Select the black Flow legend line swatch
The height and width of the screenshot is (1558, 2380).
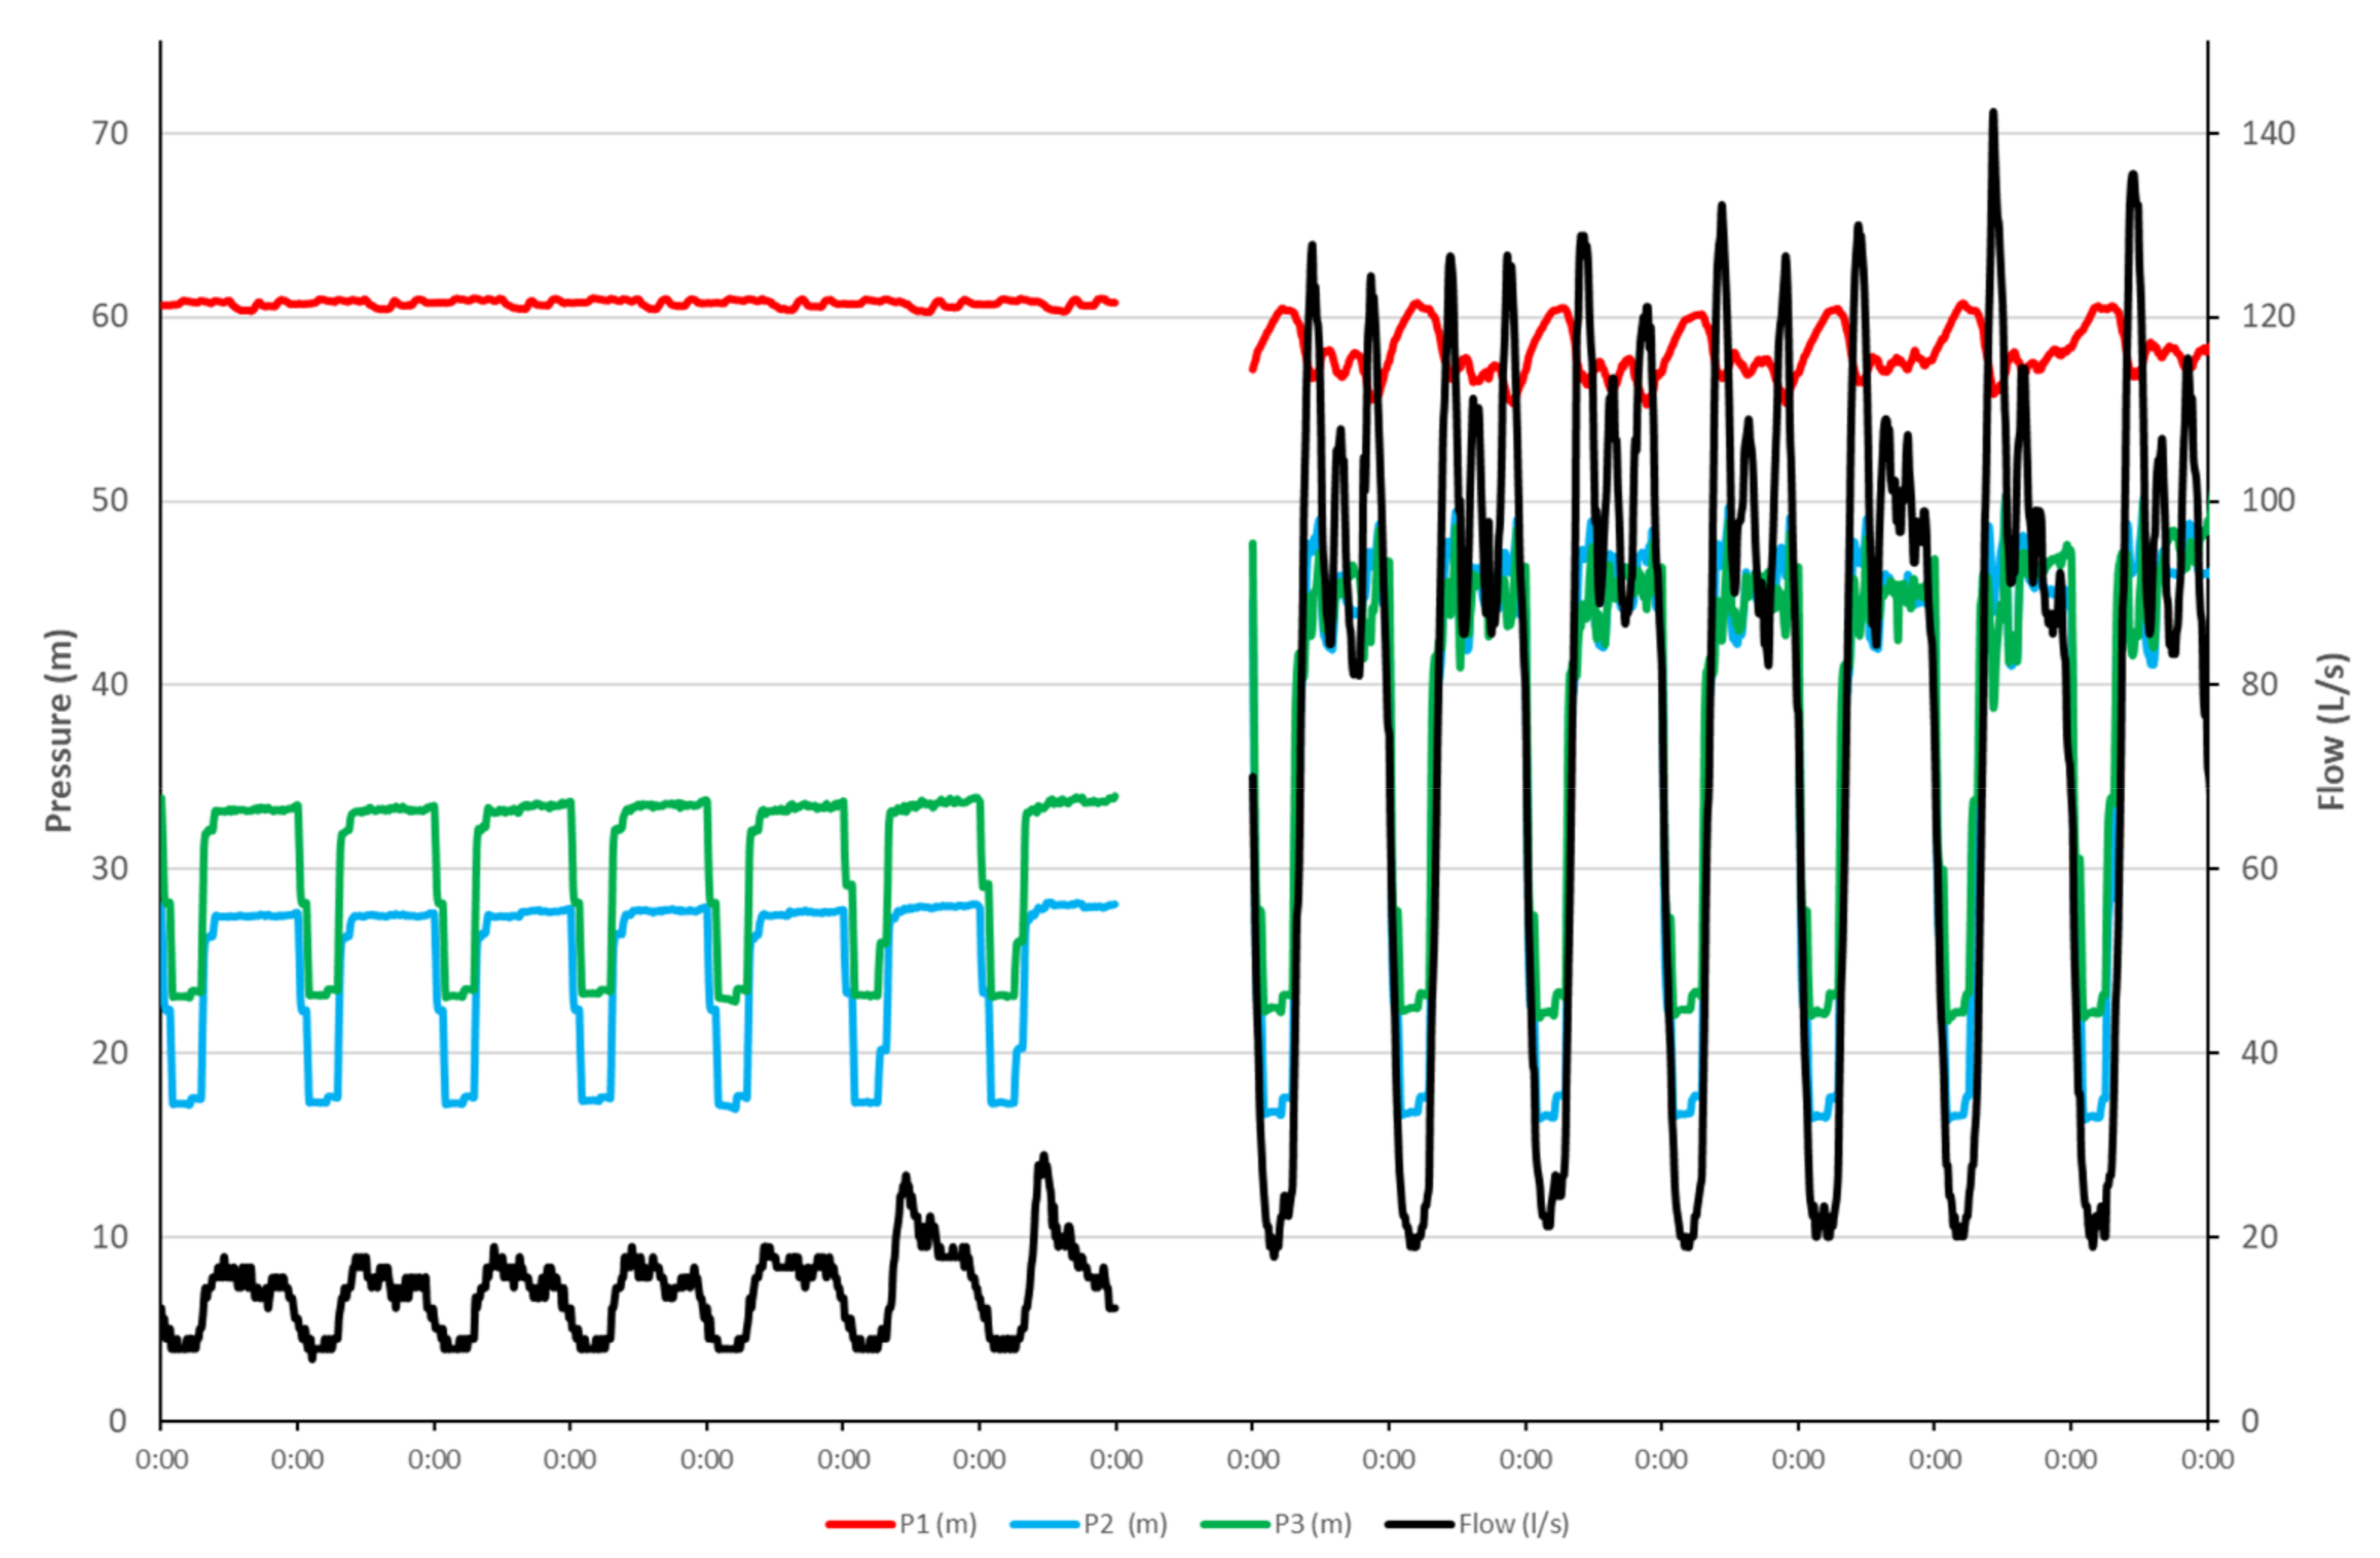pos(1419,1525)
